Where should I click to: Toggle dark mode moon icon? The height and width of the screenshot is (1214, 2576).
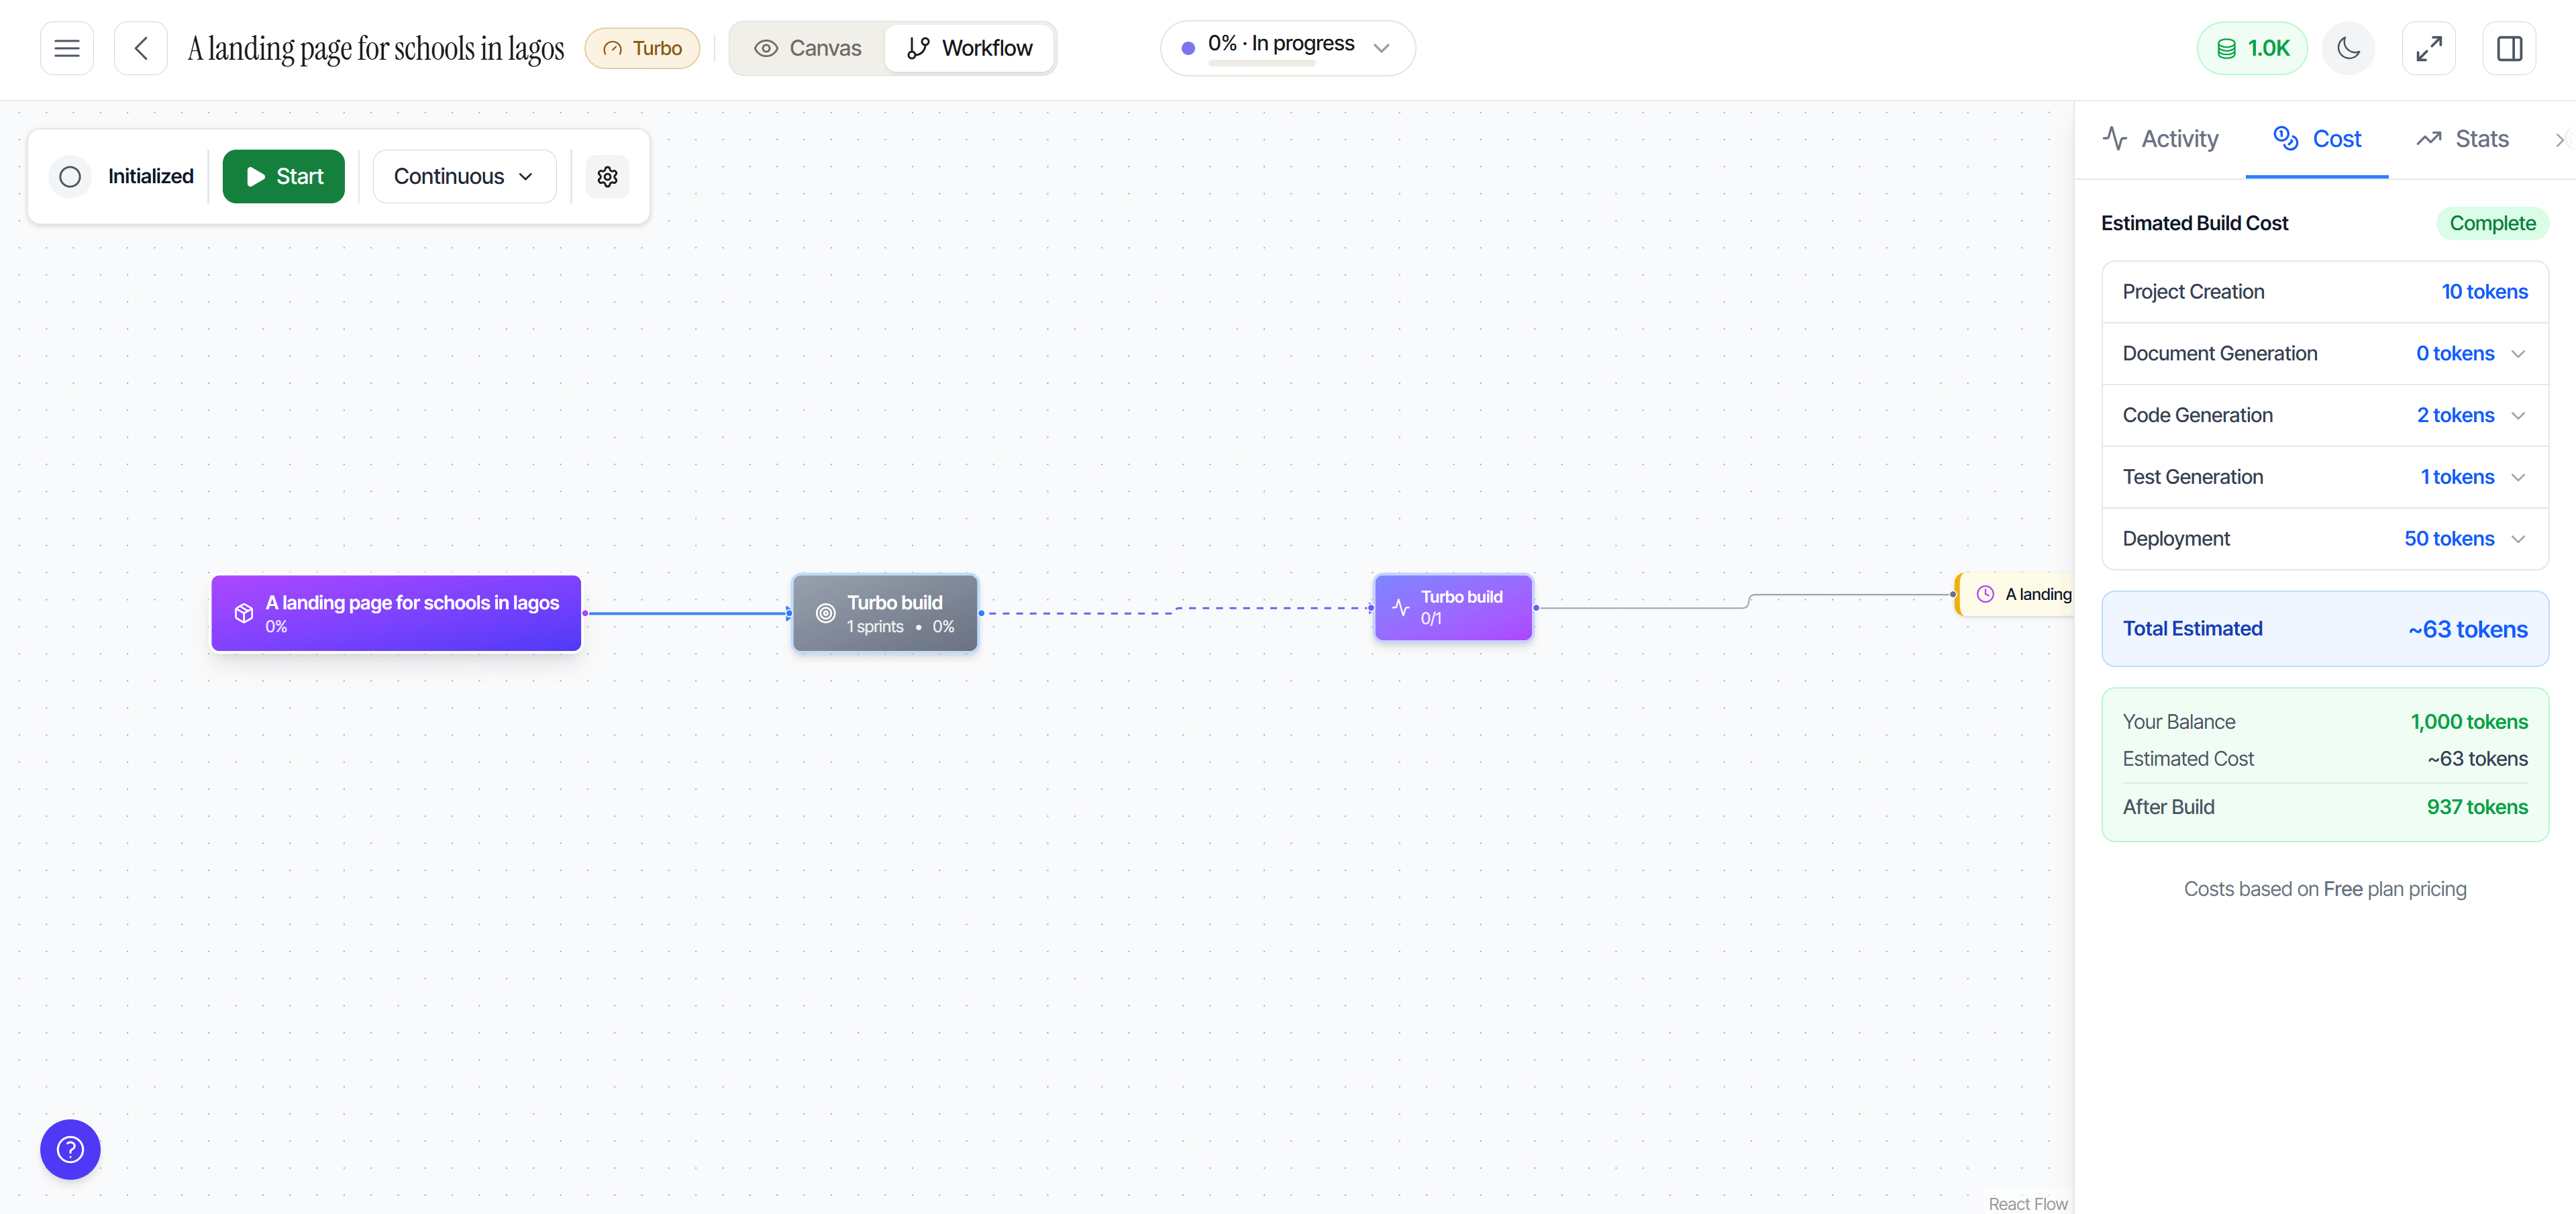point(2348,48)
